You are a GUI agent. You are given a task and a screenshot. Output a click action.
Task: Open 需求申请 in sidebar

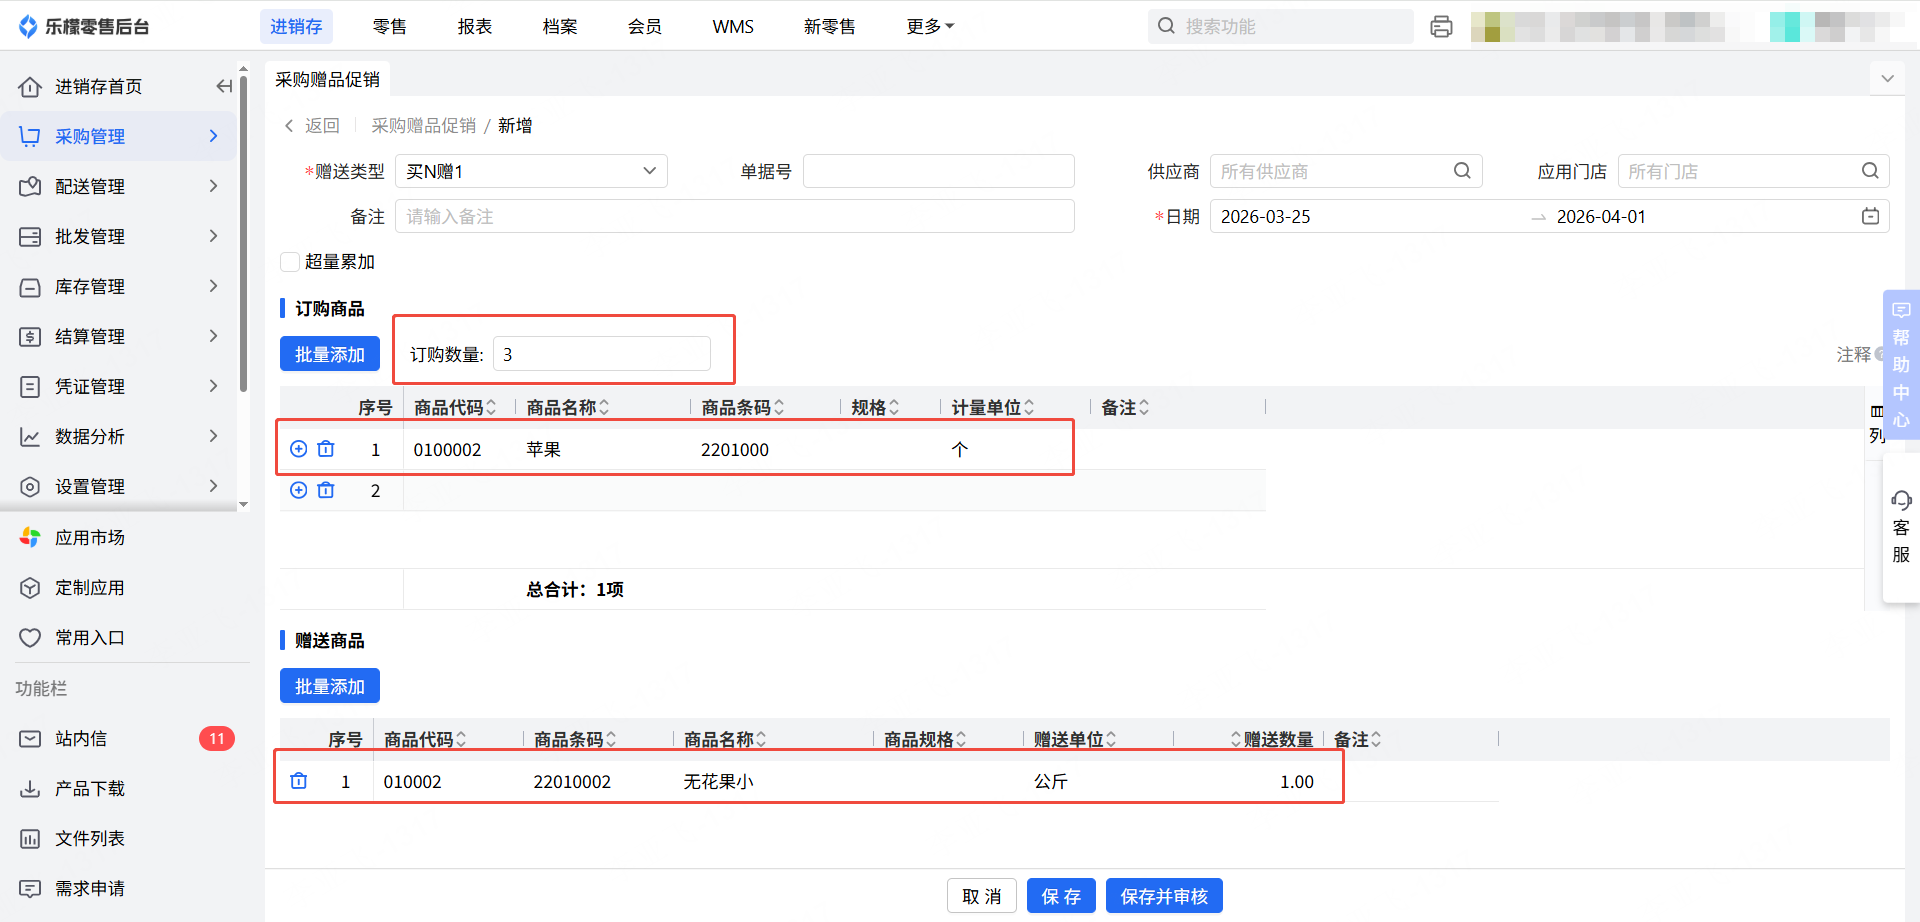[90, 889]
